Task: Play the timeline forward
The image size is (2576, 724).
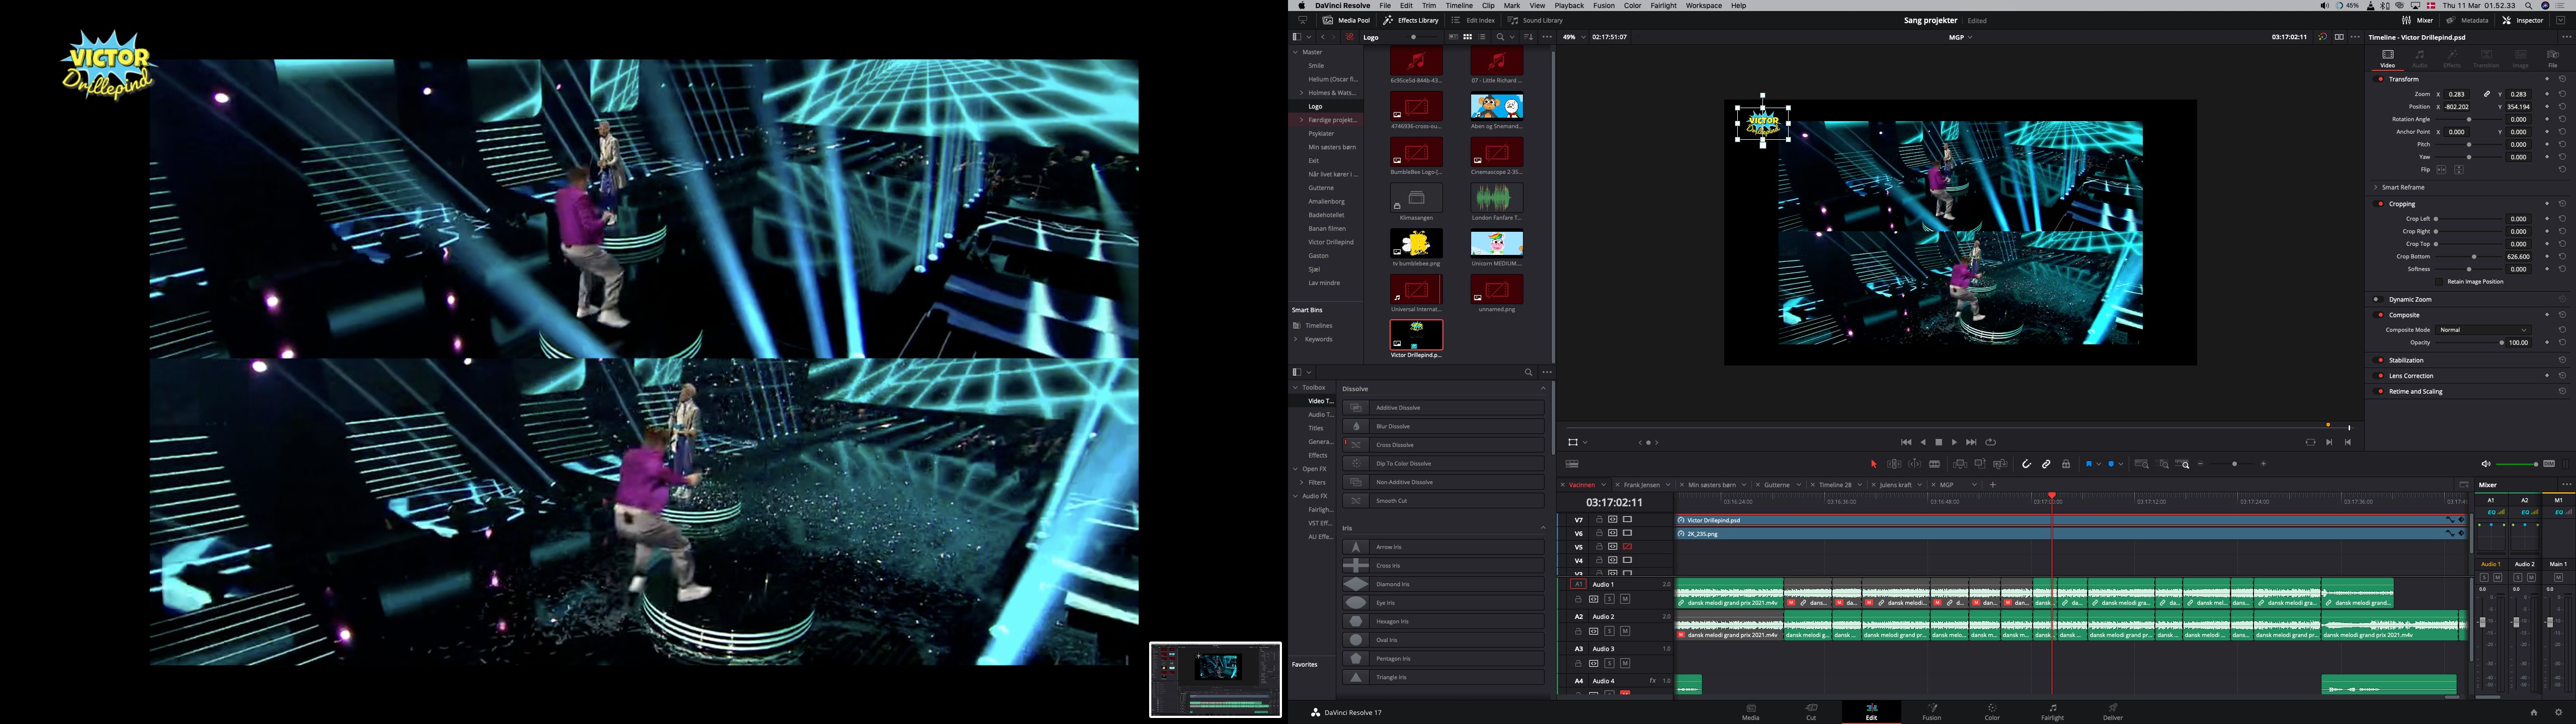Action: (1954, 442)
